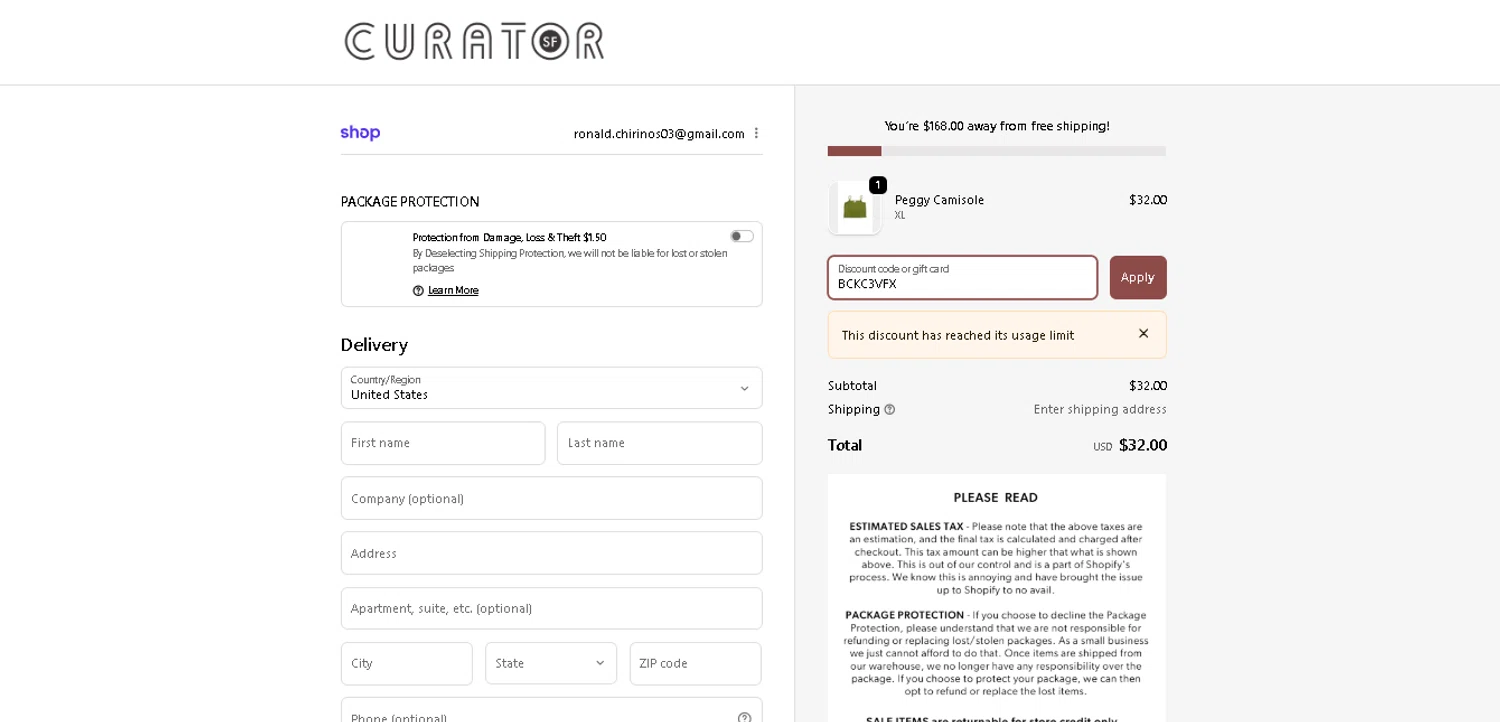Toggle the package protection switch

(x=742, y=236)
